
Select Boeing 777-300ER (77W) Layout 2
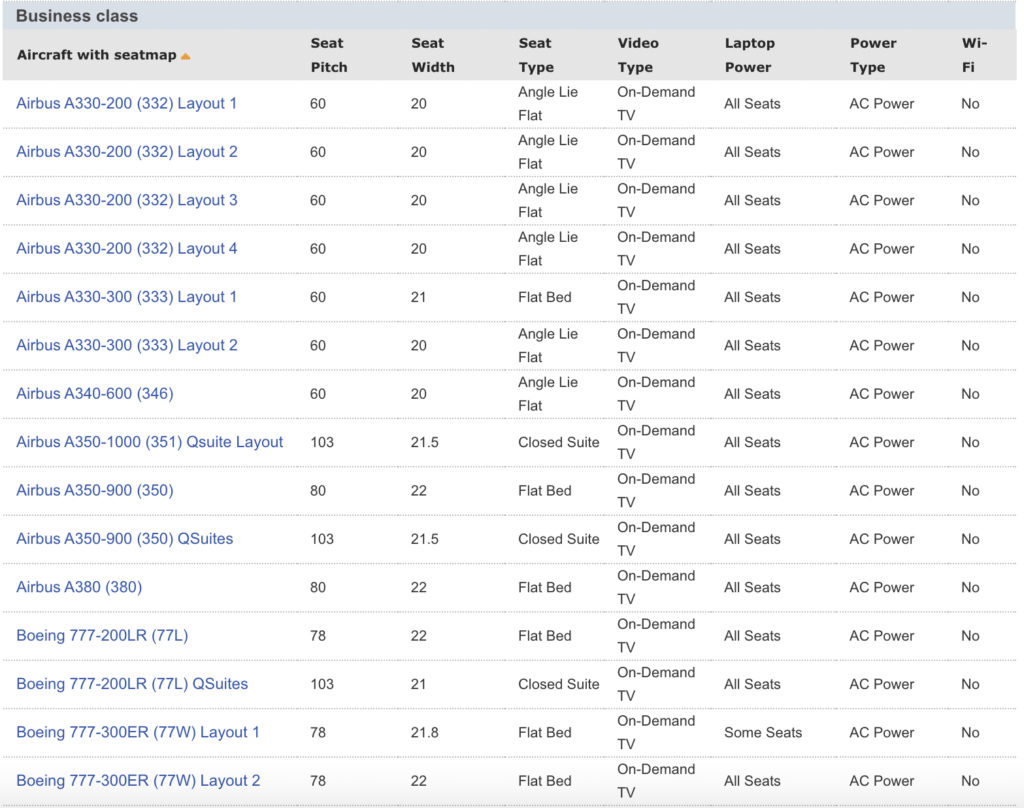pyautogui.click(x=138, y=781)
